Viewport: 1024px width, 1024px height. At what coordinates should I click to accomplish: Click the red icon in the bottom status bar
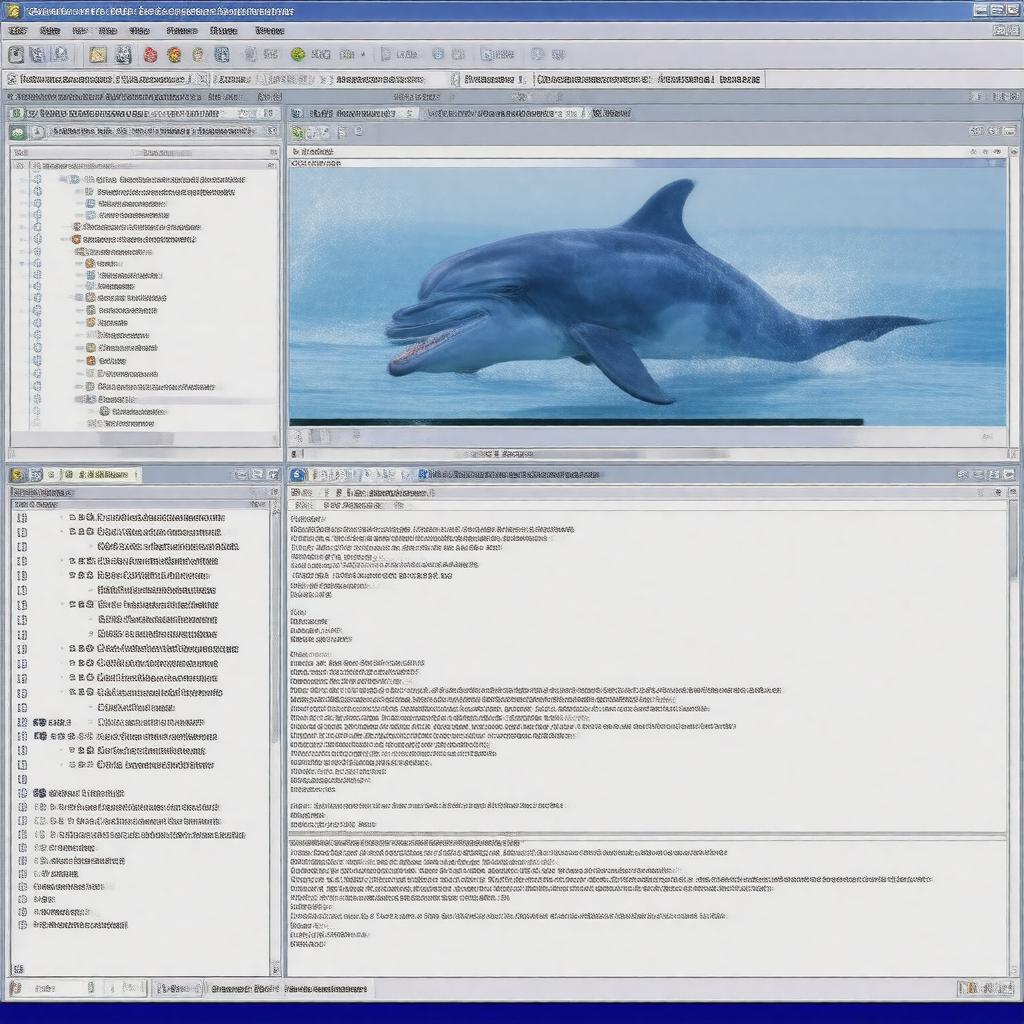[x=15, y=988]
